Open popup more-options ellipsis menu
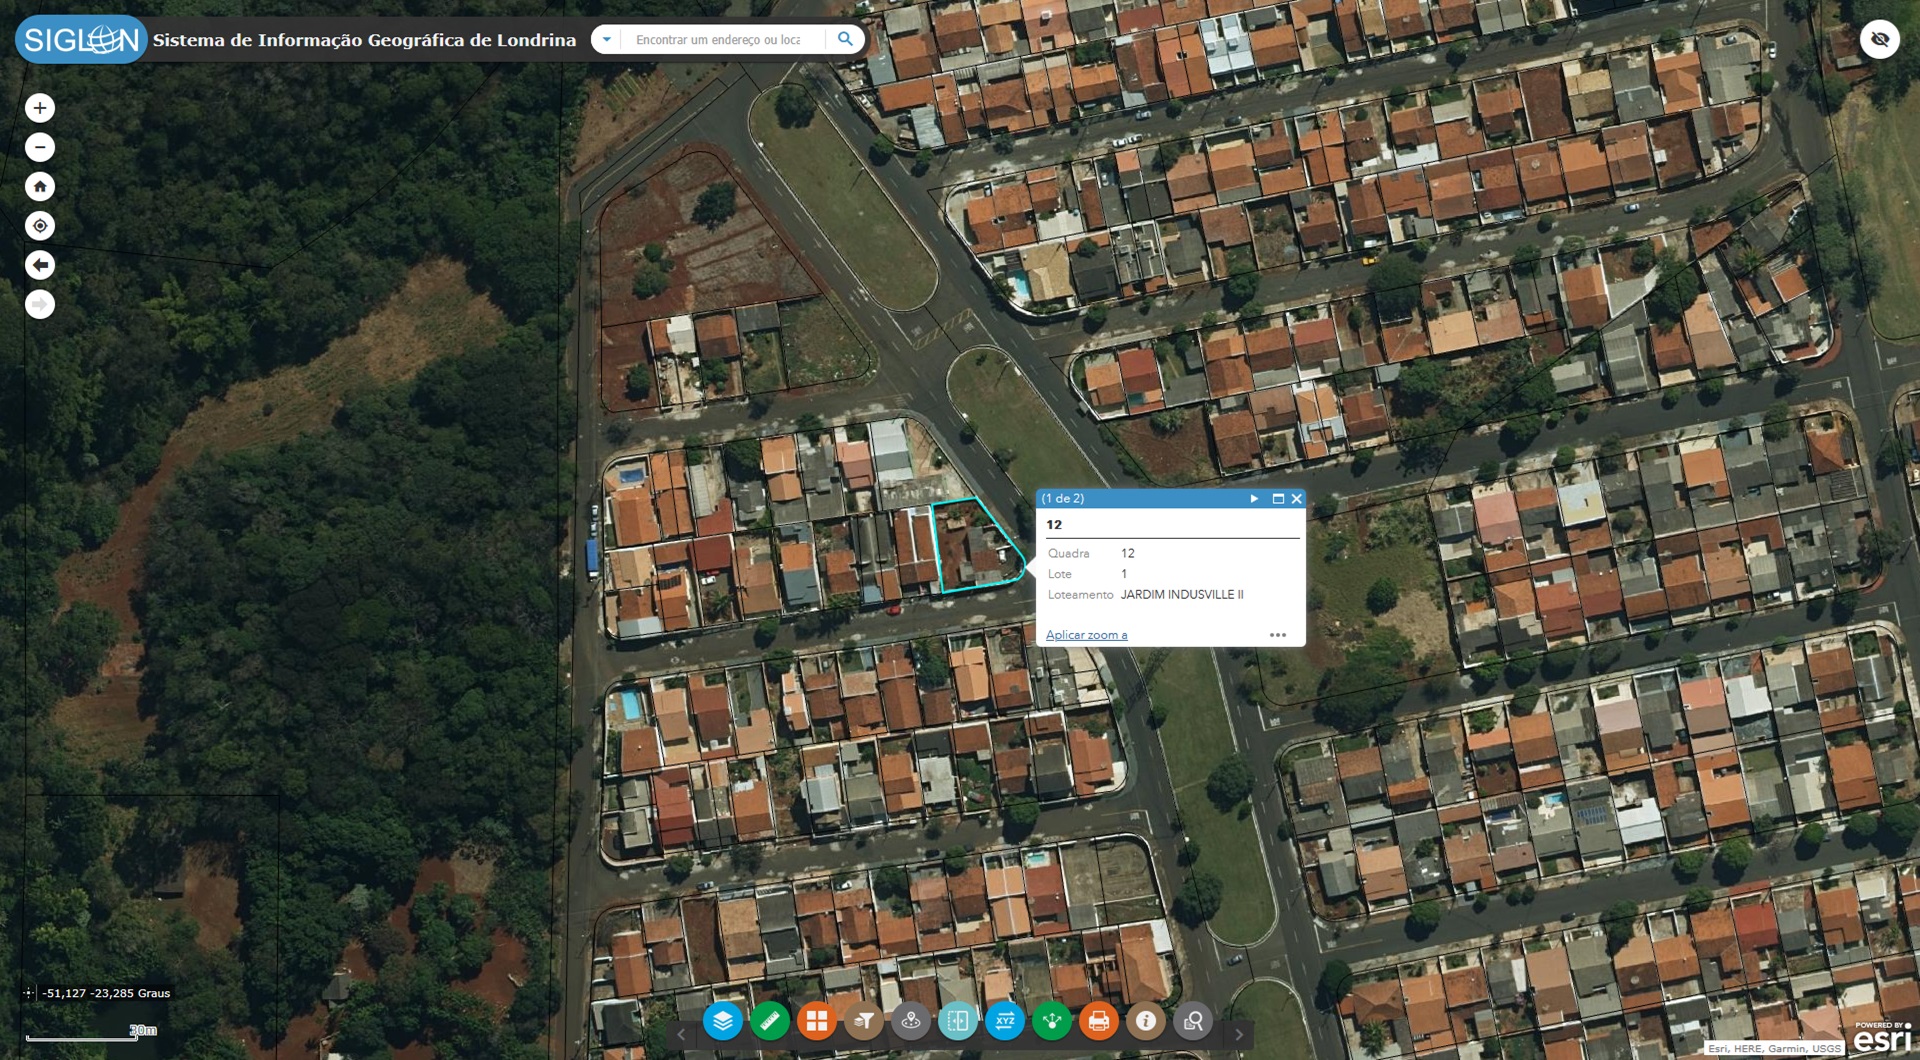 coord(1278,635)
